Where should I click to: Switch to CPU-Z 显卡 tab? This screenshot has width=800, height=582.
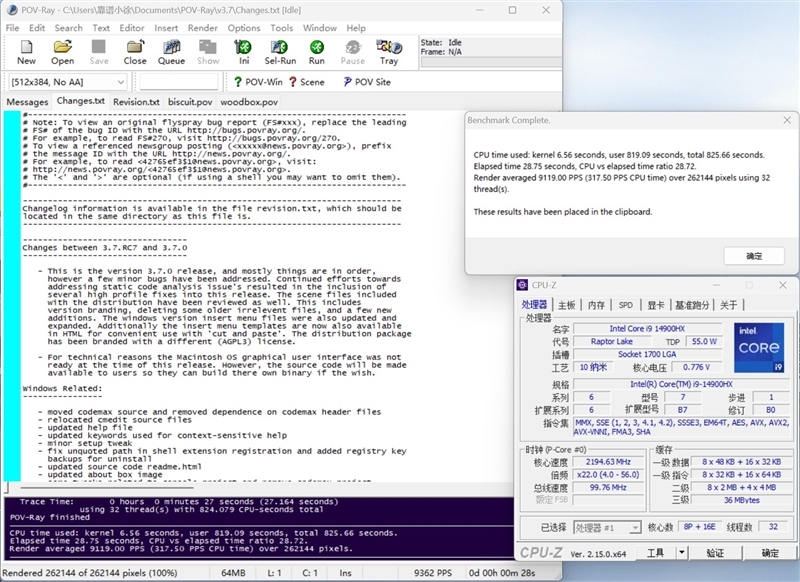tap(656, 305)
